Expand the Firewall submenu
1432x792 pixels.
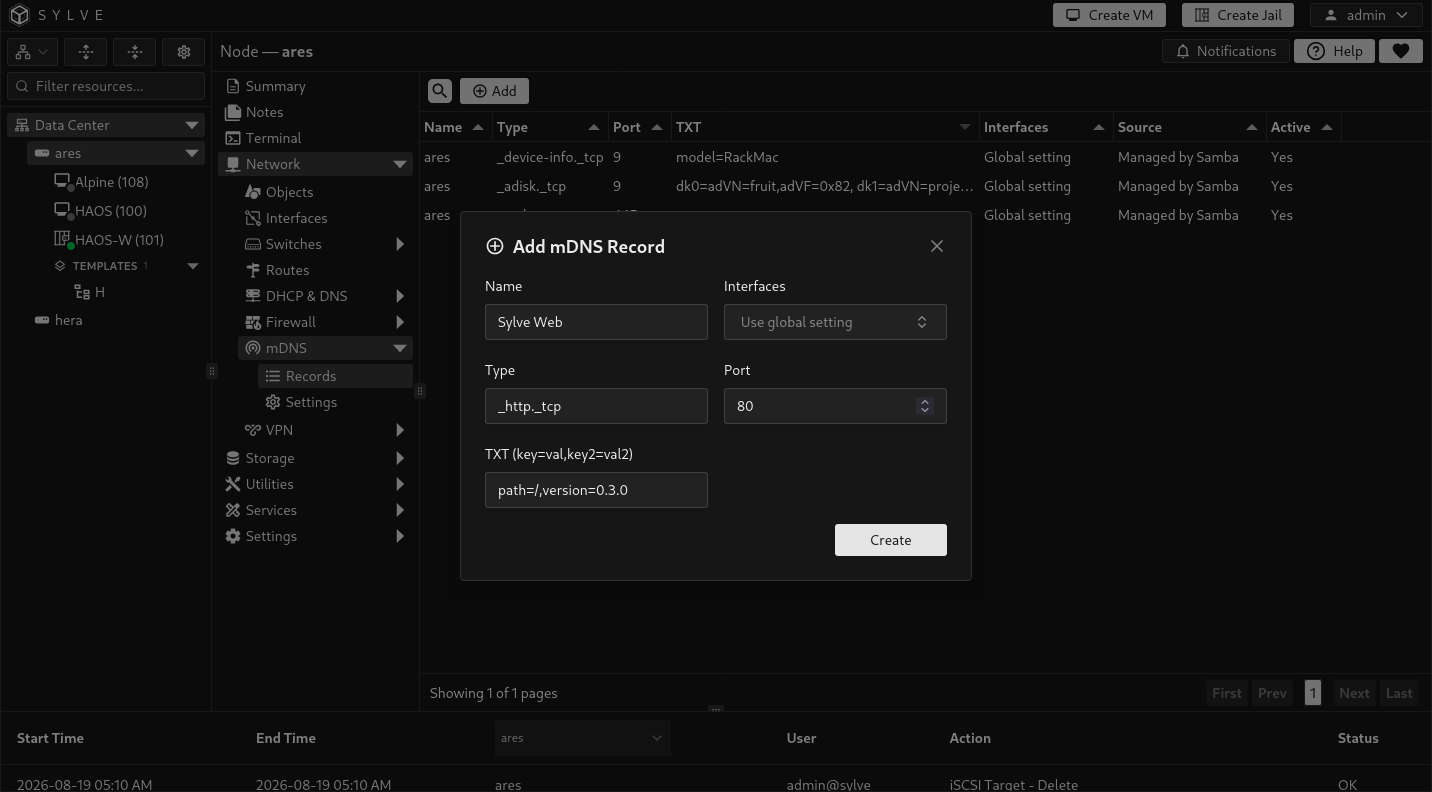coord(400,322)
